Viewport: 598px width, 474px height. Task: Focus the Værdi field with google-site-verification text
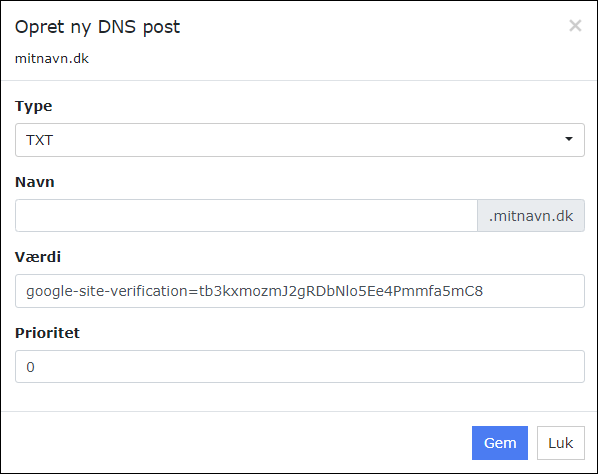(300, 291)
